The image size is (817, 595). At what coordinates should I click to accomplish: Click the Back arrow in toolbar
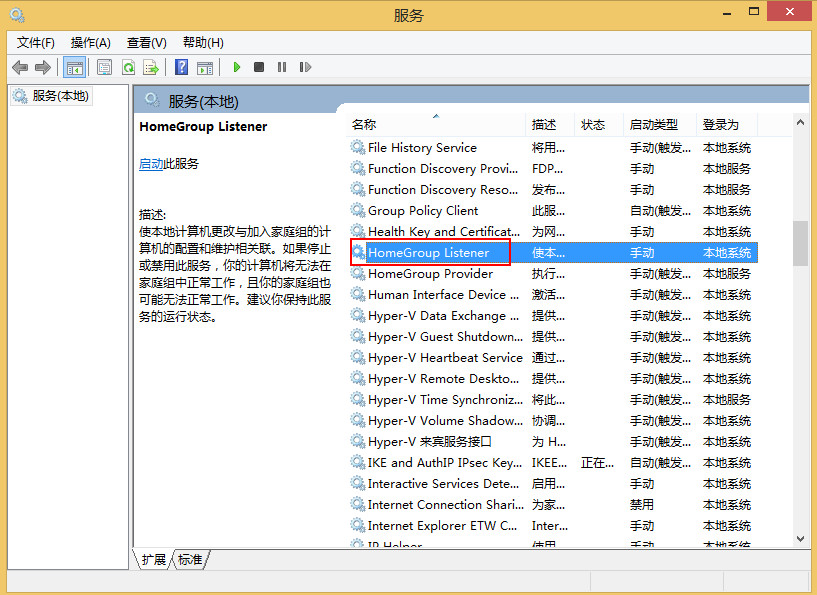pyautogui.click(x=20, y=67)
